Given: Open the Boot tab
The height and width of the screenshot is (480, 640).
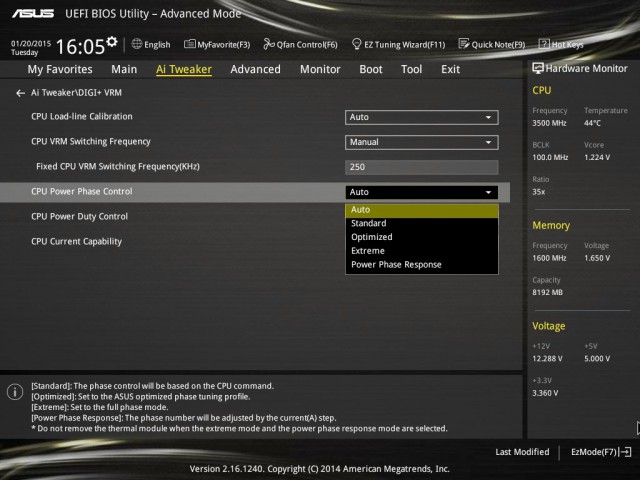Looking at the screenshot, I should pyautogui.click(x=371, y=69).
